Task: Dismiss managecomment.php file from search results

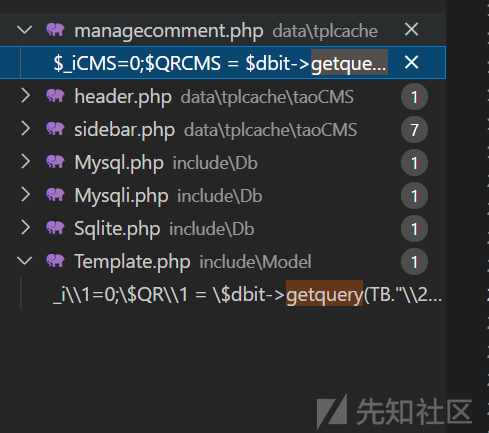Action: pos(411,30)
